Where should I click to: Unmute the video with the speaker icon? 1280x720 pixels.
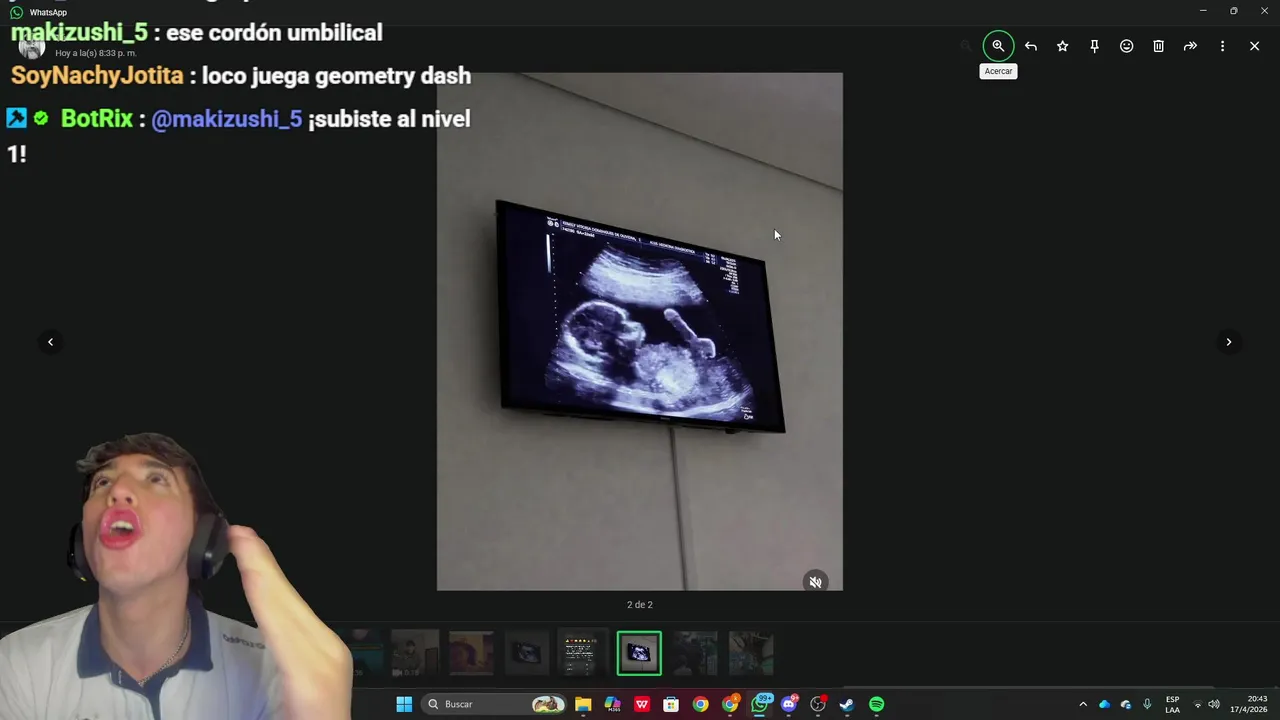tap(816, 582)
